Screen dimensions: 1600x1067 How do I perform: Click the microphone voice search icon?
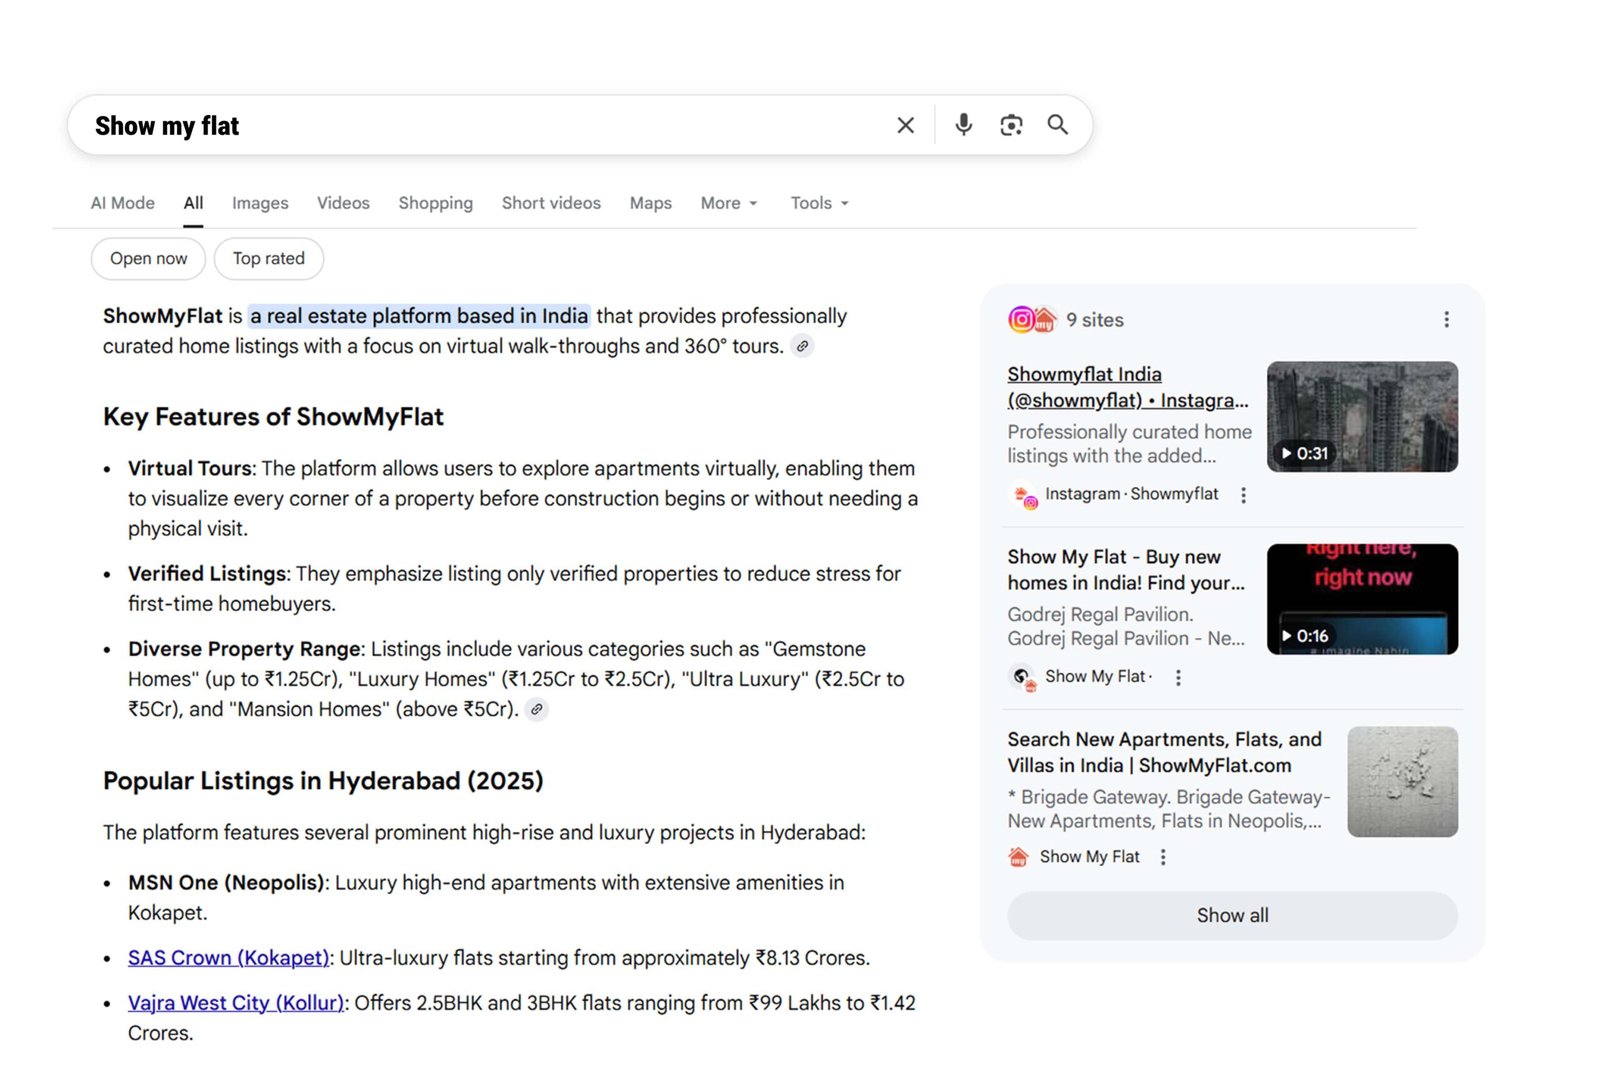(x=963, y=124)
